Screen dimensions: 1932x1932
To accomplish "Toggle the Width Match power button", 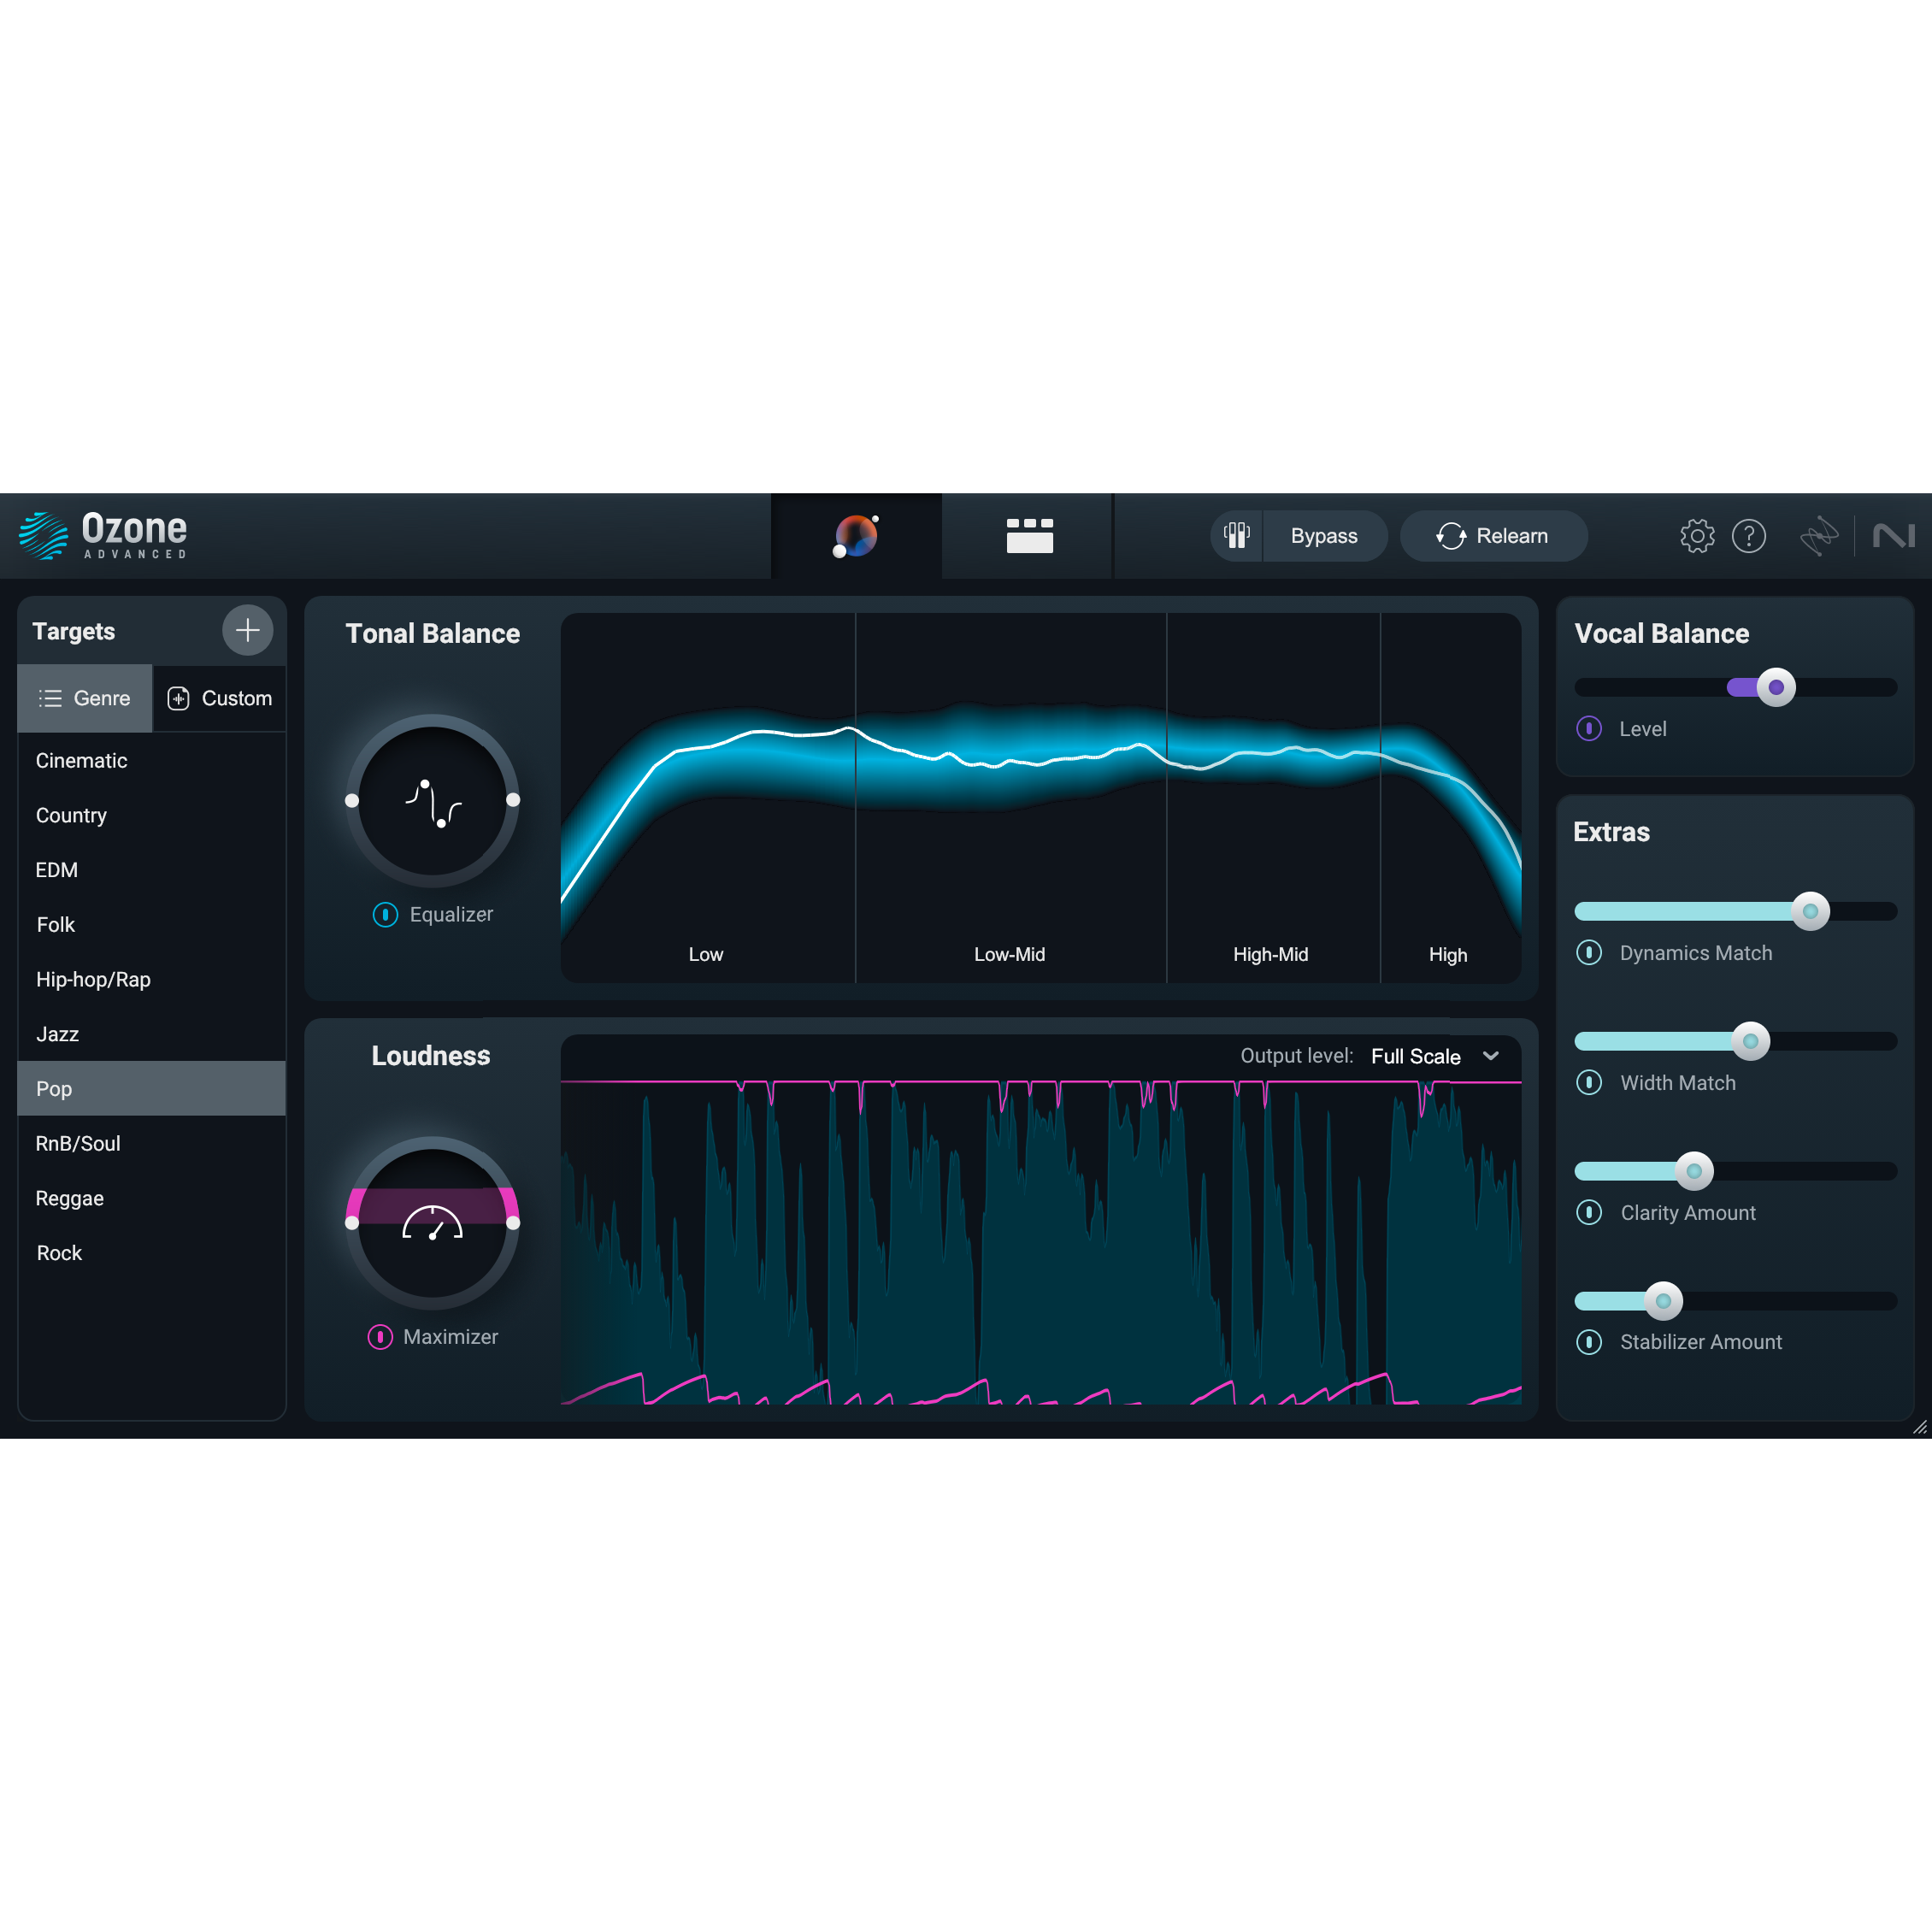I will [x=1589, y=1083].
